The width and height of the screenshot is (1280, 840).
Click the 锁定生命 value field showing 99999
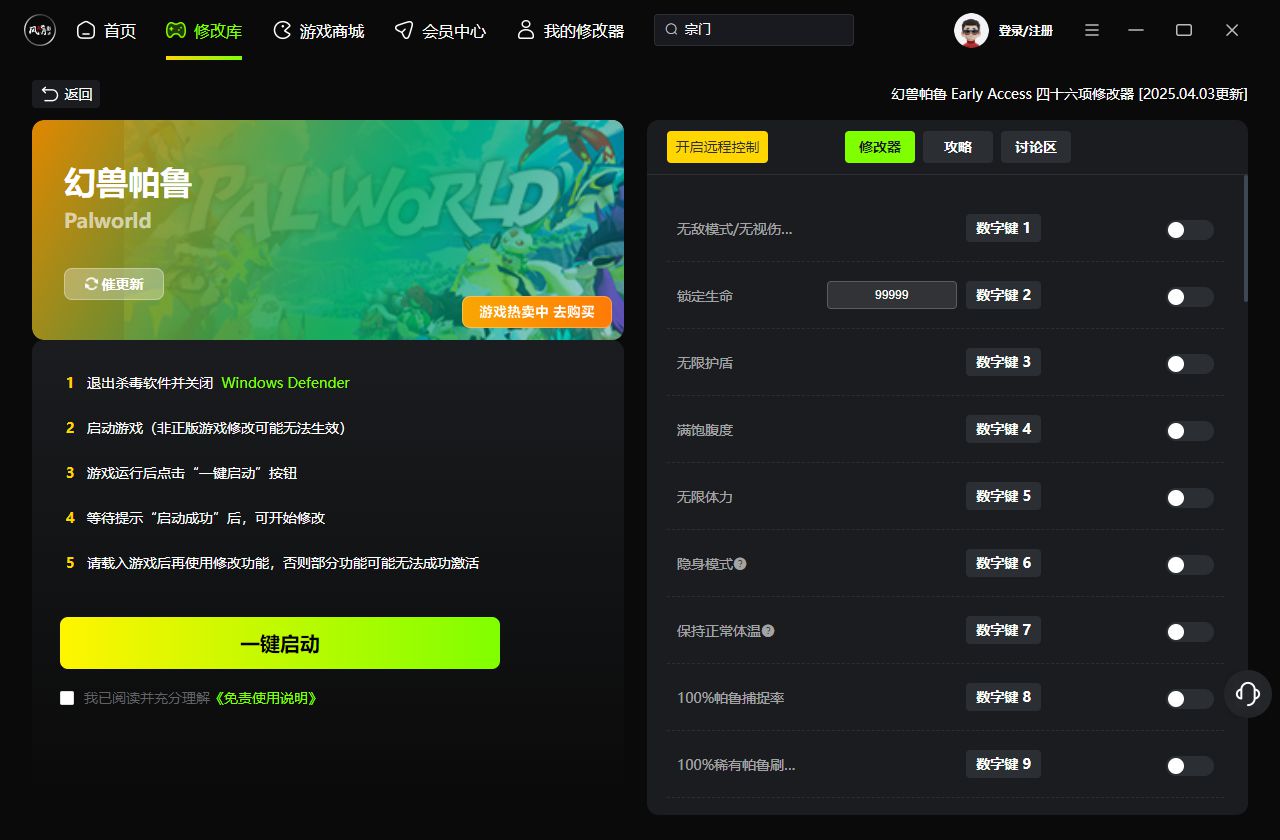click(891, 295)
